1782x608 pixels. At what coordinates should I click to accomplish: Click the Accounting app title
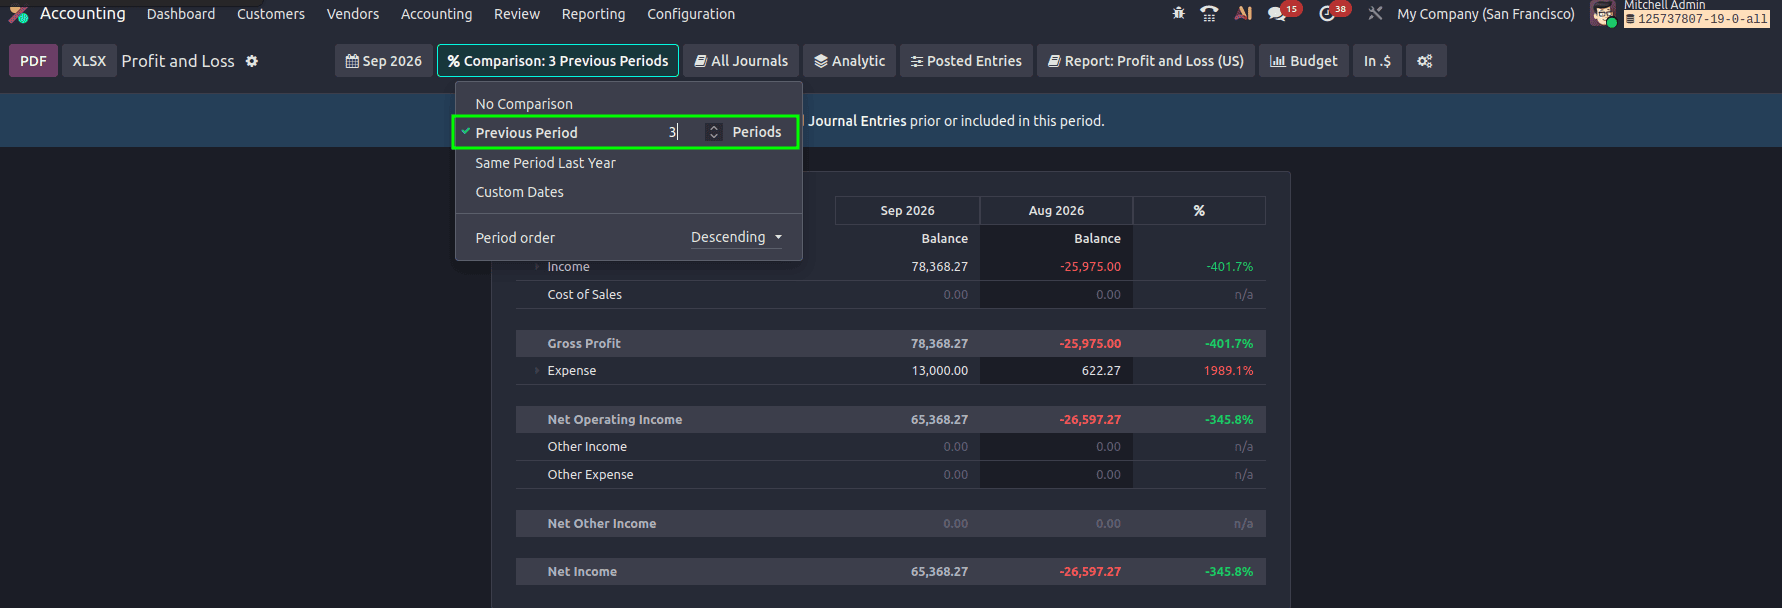click(82, 14)
